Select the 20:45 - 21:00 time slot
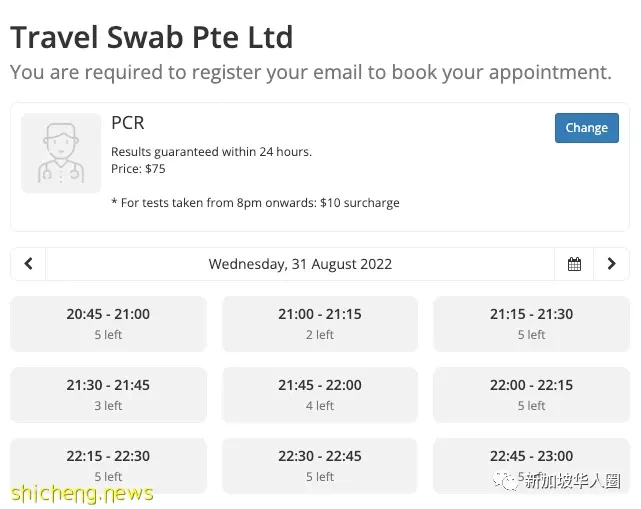 [x=108, y=324]
